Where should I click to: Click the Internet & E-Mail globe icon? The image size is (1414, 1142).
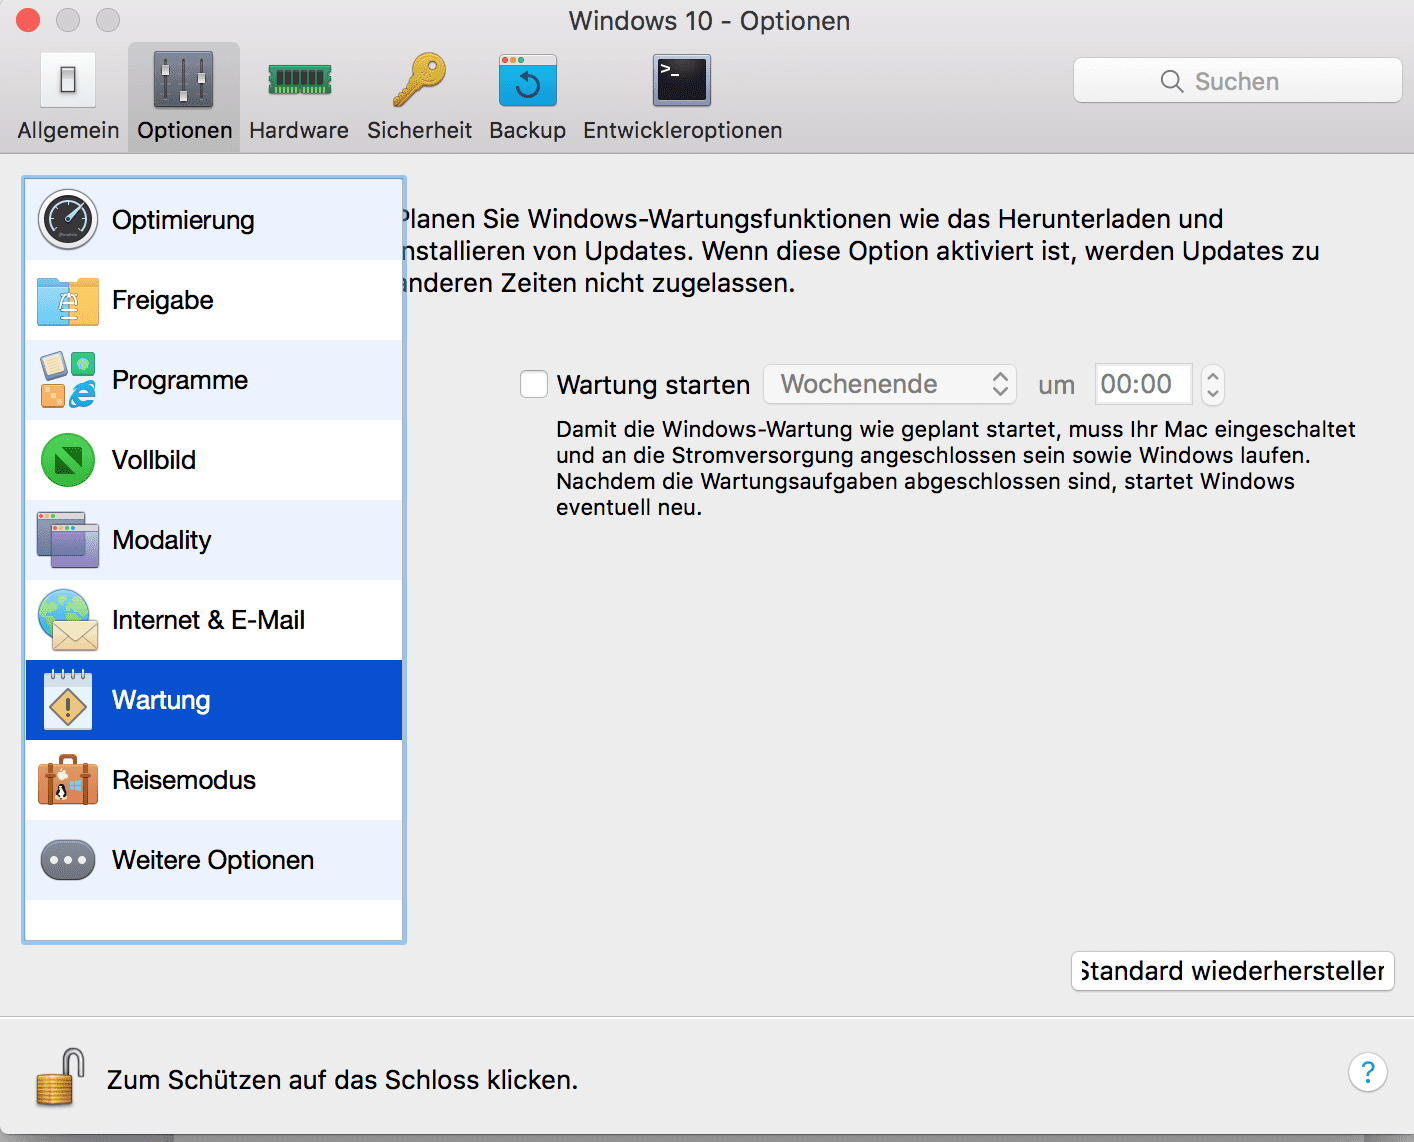(68, 620)
